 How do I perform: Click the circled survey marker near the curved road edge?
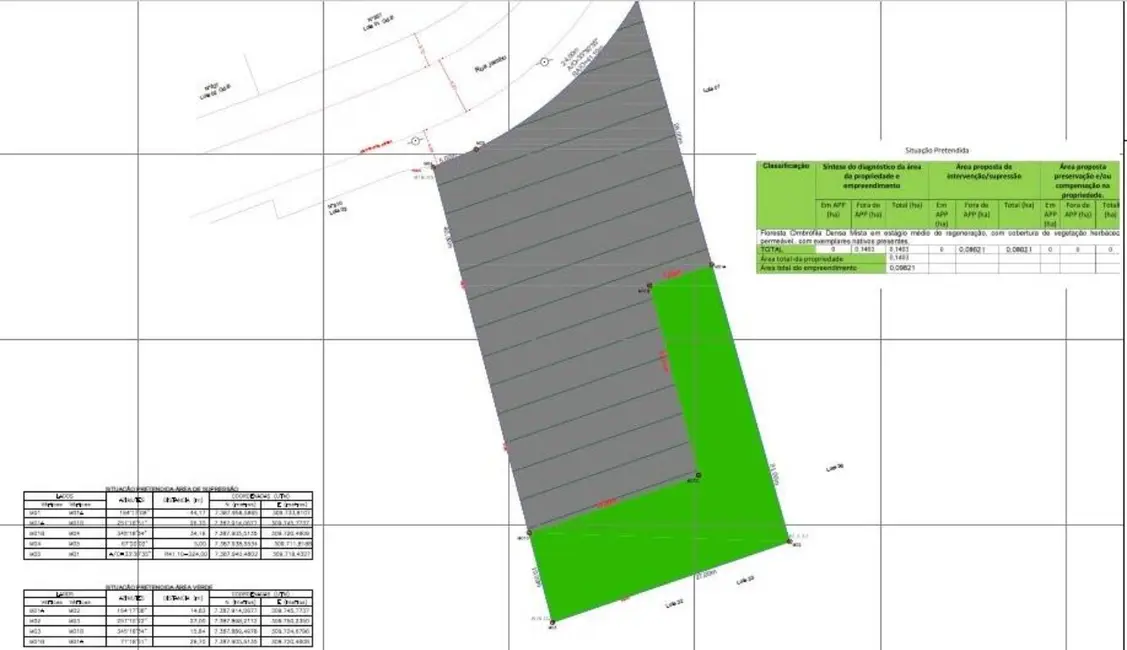tap(545, 62)
